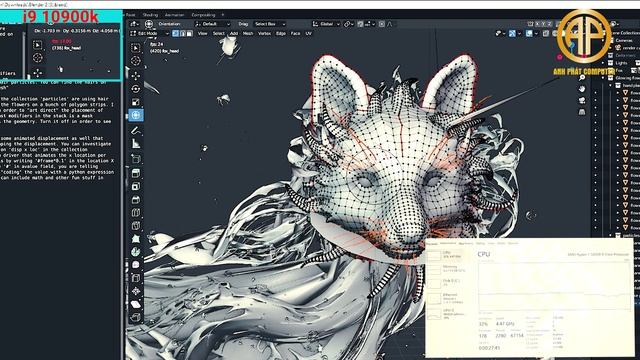640x360 pixels.
Task: Open the editor type dropdown
Action: (134, 24)
